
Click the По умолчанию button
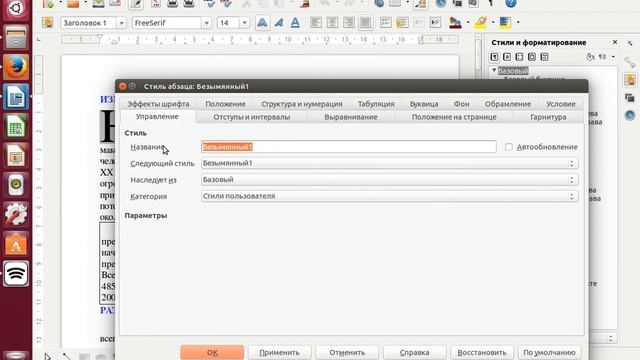click(x=549, y=352)
